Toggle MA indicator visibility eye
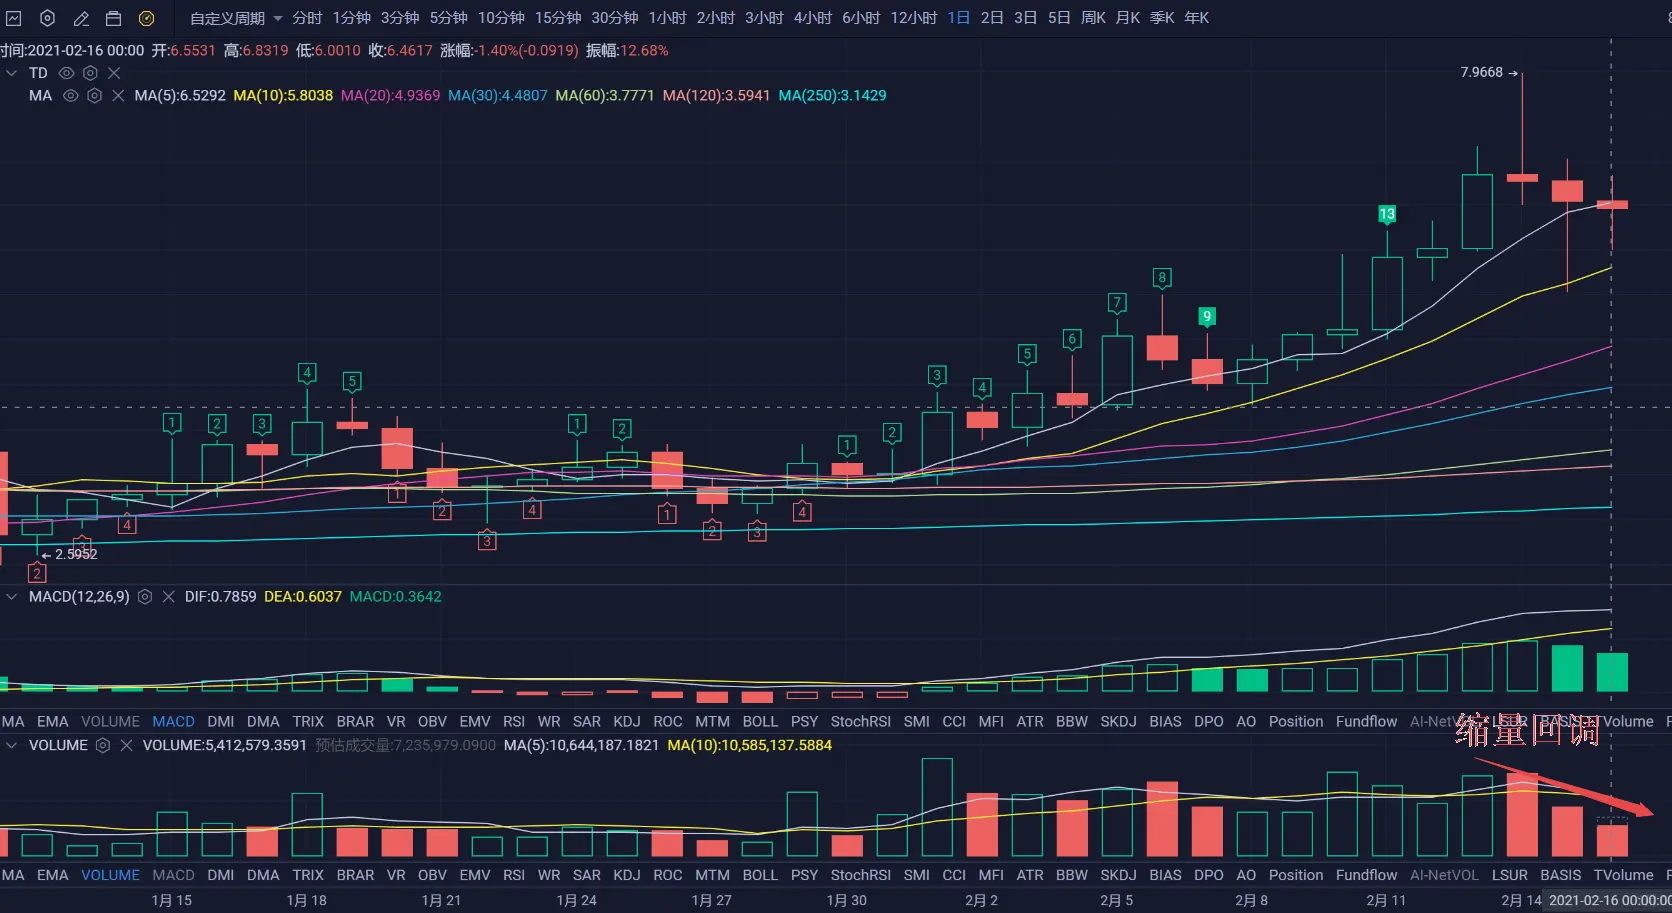The image size is (1672, 913). (x=70, y=96)
